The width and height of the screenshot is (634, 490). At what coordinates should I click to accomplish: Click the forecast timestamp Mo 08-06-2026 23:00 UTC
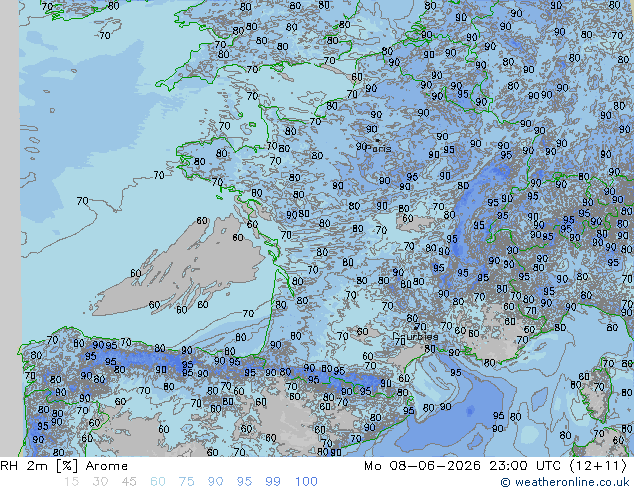coord(463,466)
